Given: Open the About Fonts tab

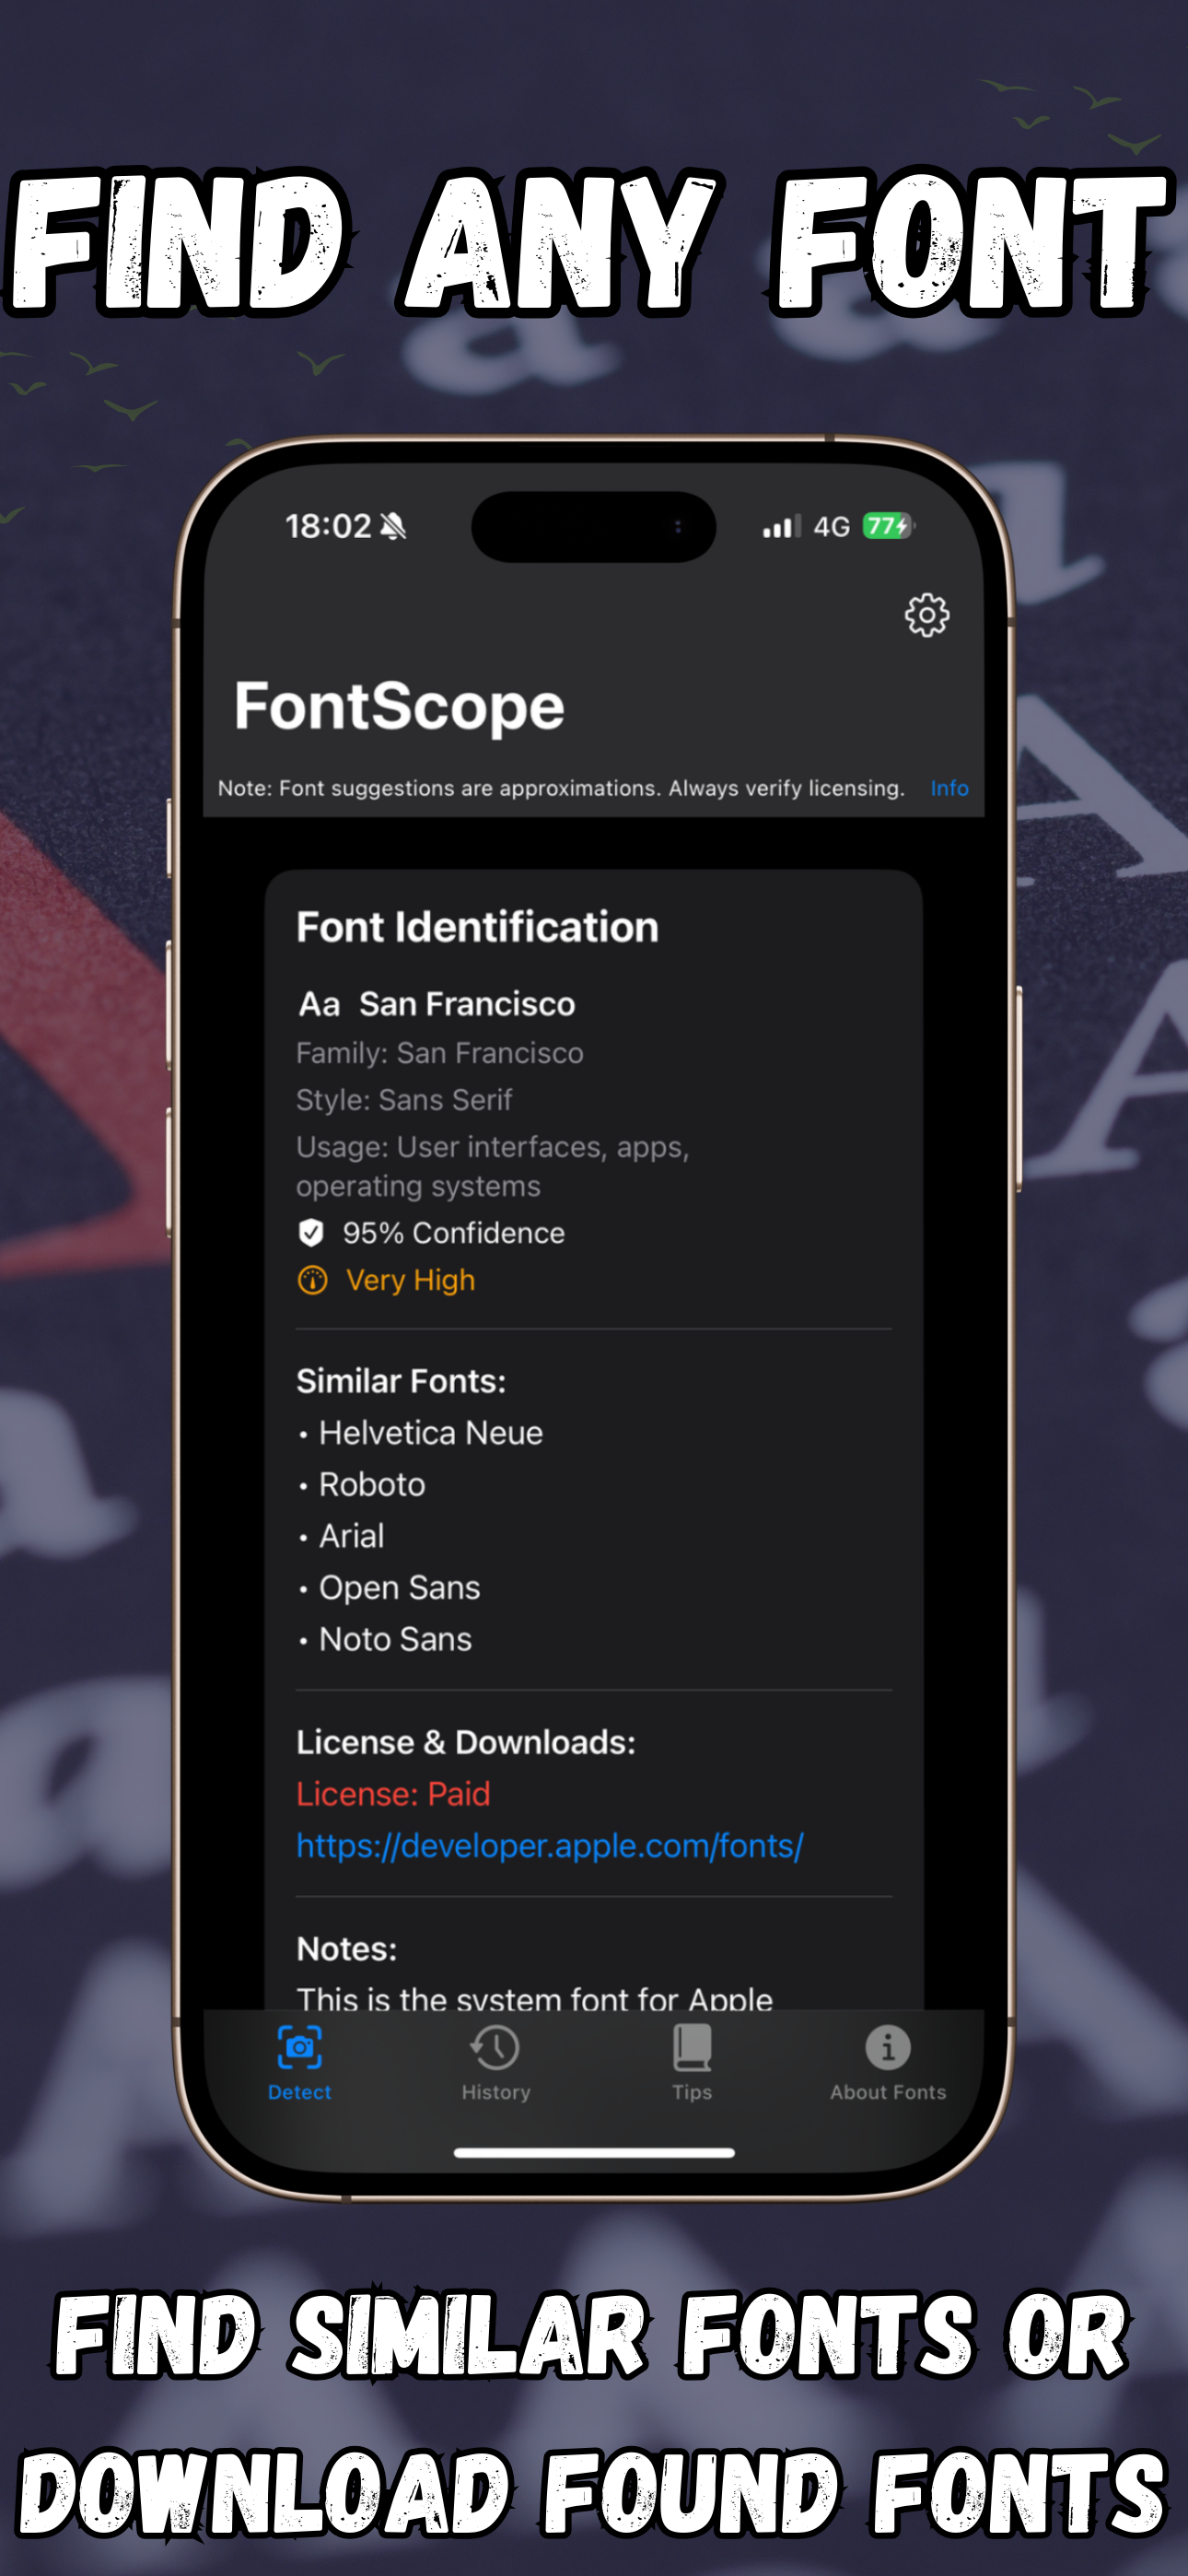Looking at the screenshot, I should (887, 2063).
